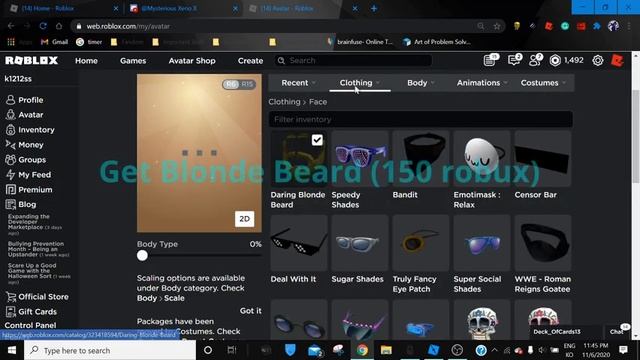Open a new browser tab
This screenshot has height=360, width=640.
click(374, 8)
